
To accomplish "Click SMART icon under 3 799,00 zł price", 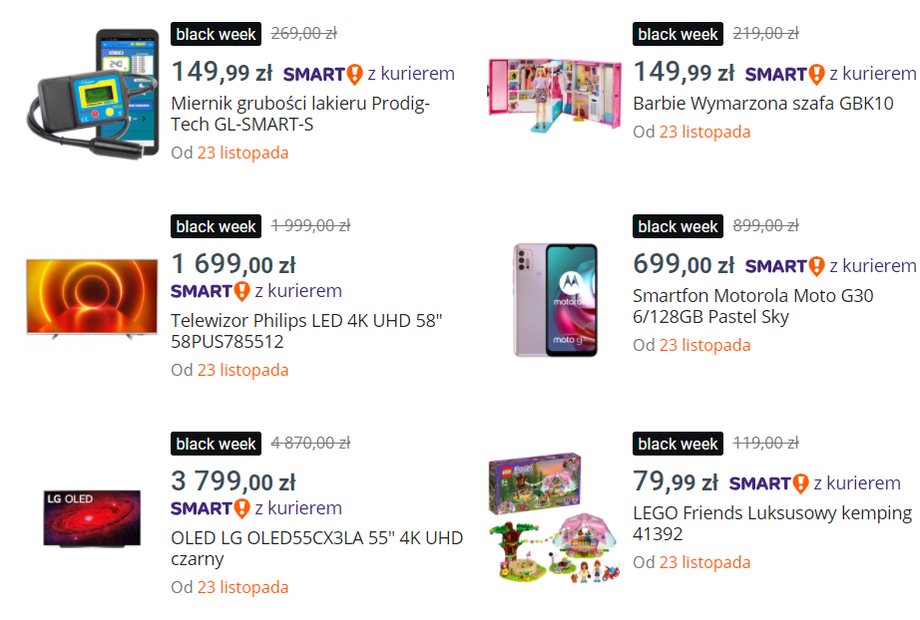I will pos(211,508).
